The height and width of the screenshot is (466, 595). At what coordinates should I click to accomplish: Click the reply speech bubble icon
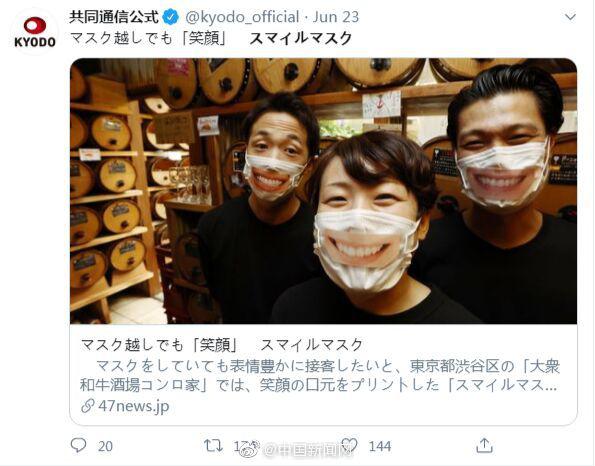pyautogui.click(x=79, y=445)
